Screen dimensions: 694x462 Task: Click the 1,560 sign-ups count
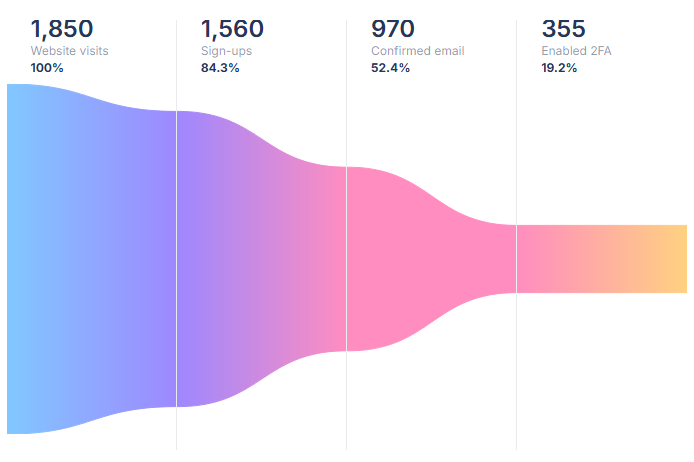232,29
